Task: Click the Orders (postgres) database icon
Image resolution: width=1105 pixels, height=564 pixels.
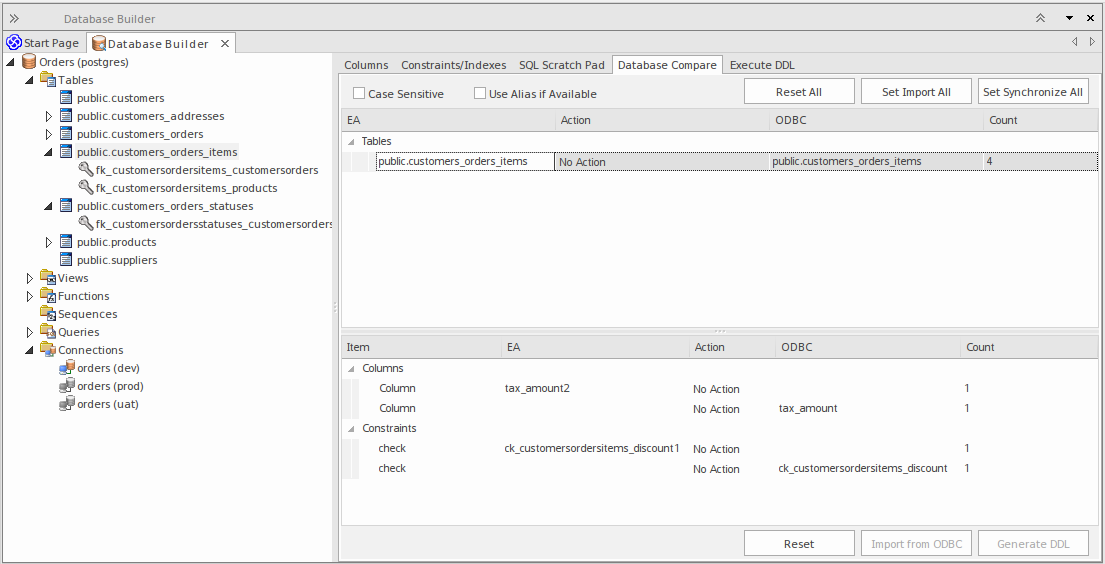Action: pyautogui.click(x=29, y=62)
